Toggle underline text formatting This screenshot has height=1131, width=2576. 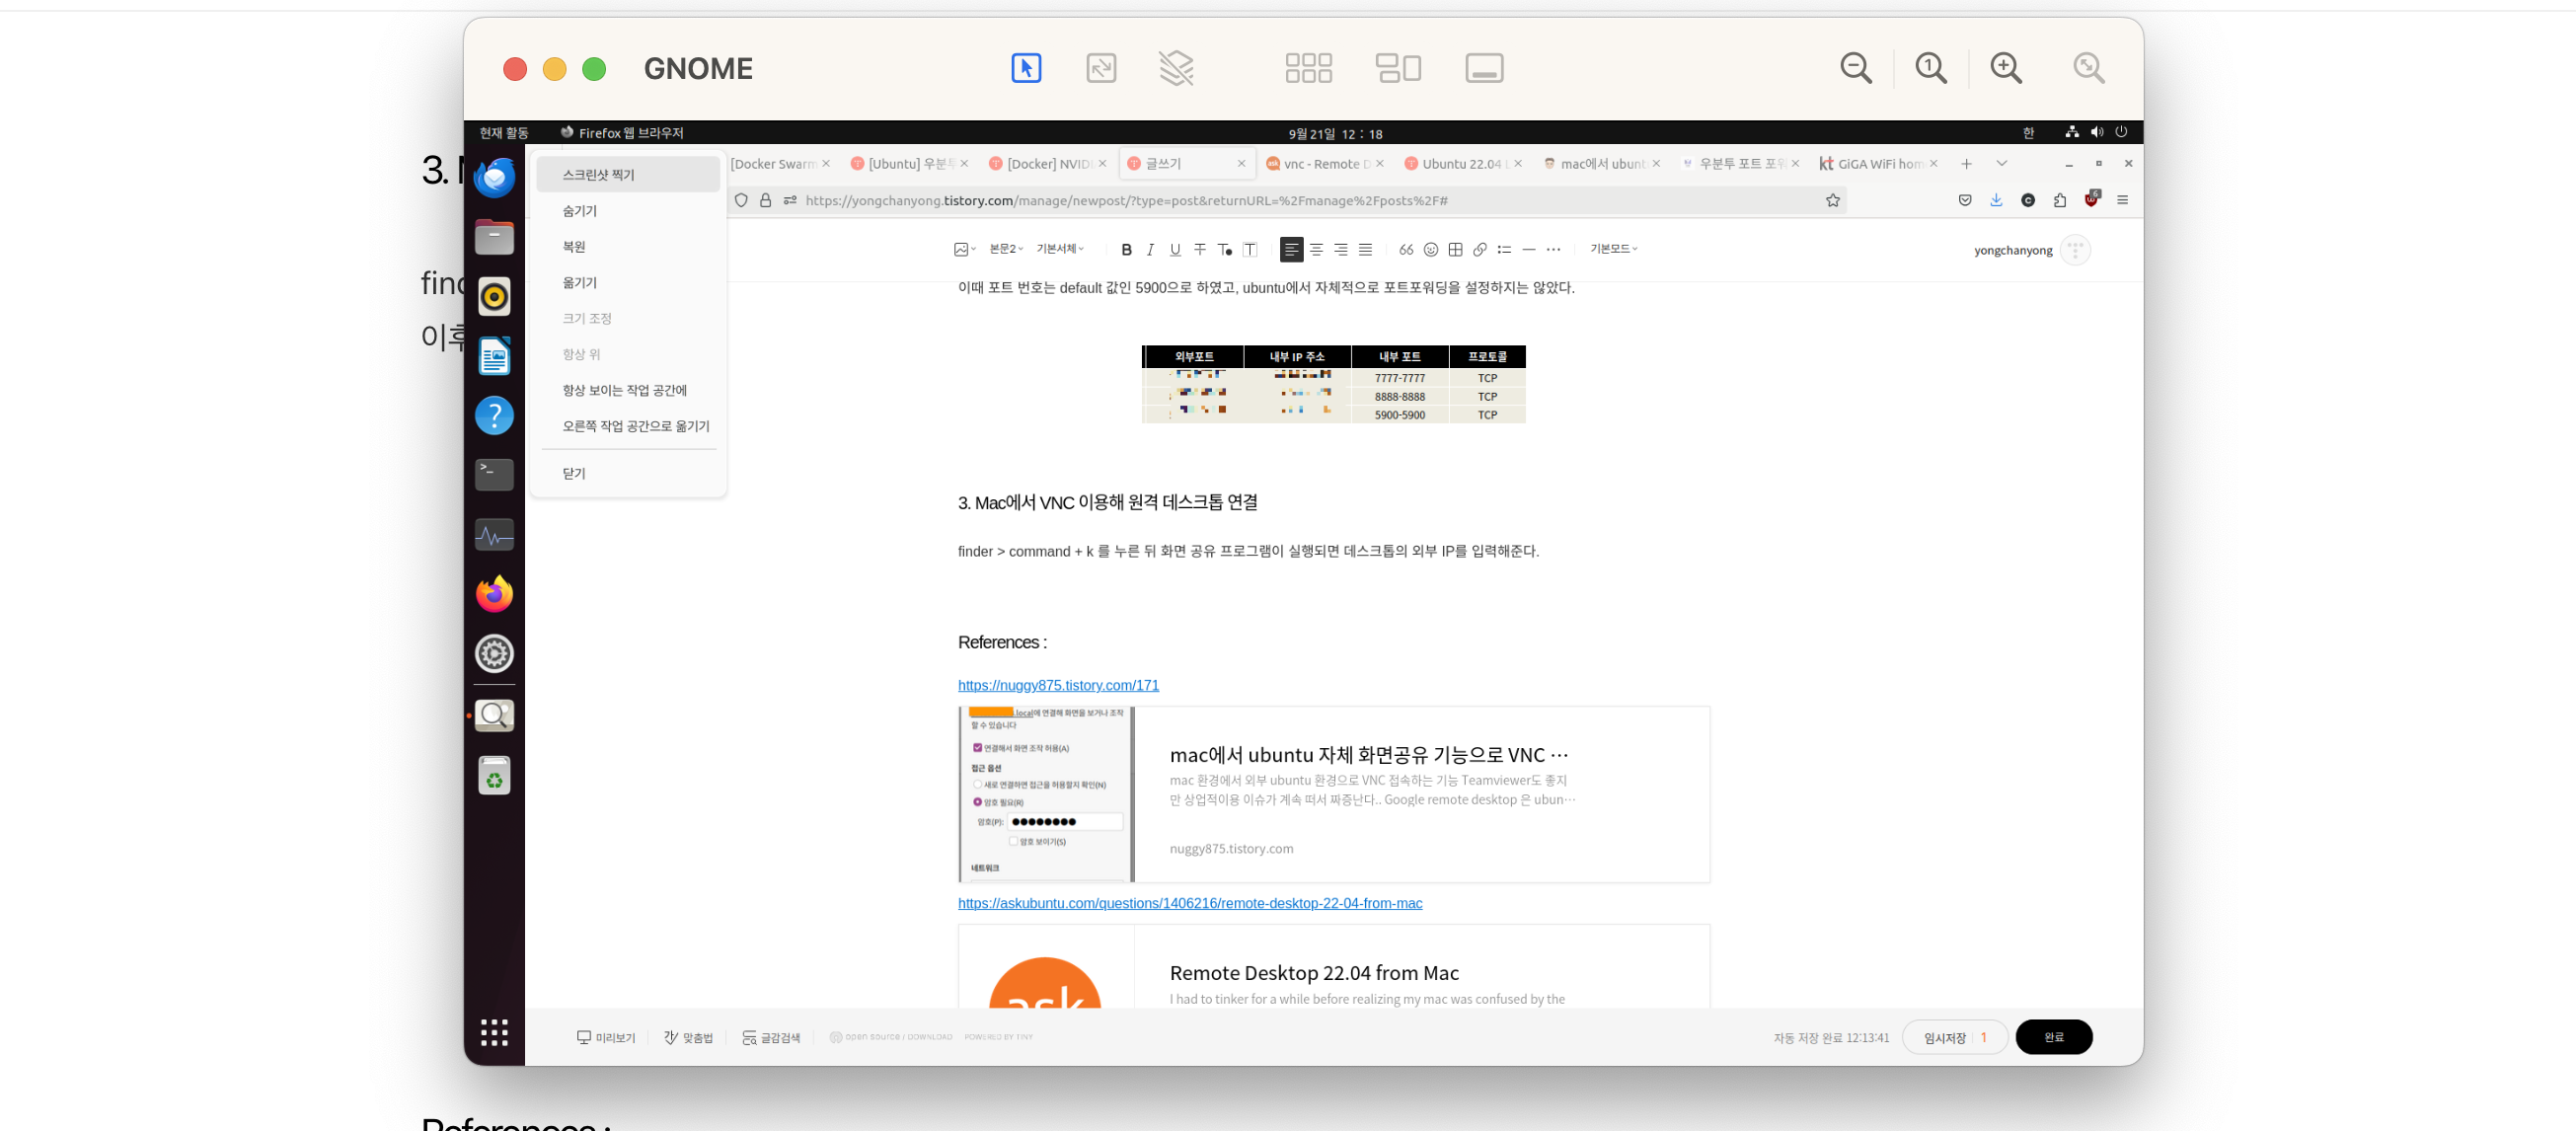coord(1175,250)
